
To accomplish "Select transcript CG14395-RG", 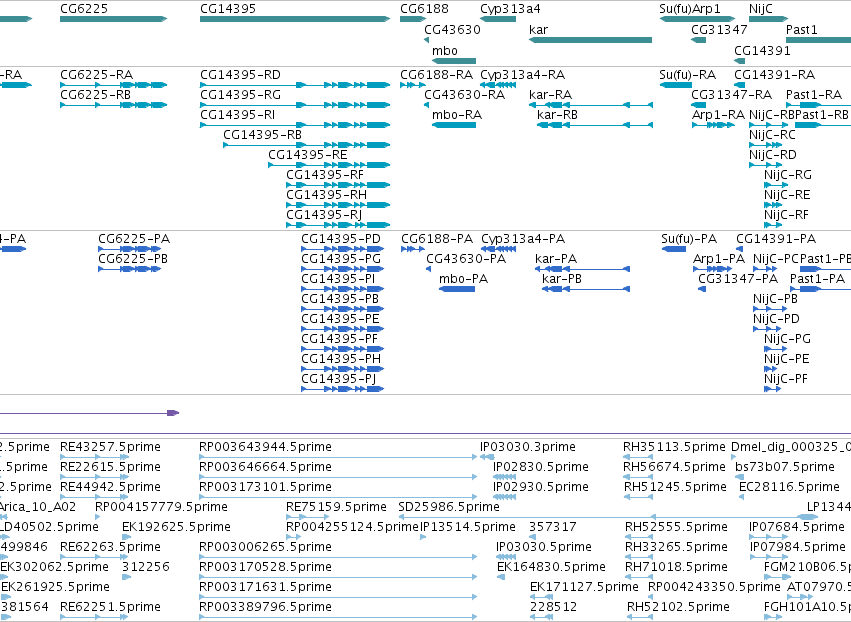I will click(240, 95).
